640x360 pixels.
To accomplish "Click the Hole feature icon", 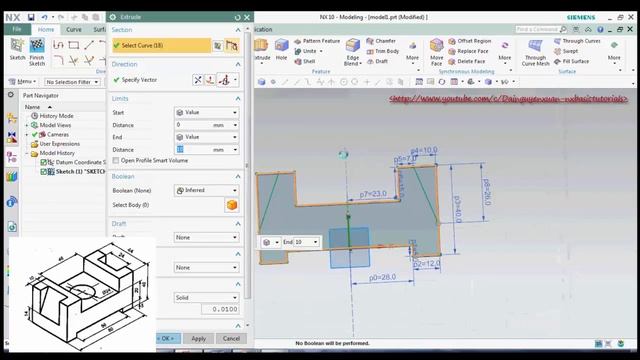I will pyautogui.click(x=281, y=46).
